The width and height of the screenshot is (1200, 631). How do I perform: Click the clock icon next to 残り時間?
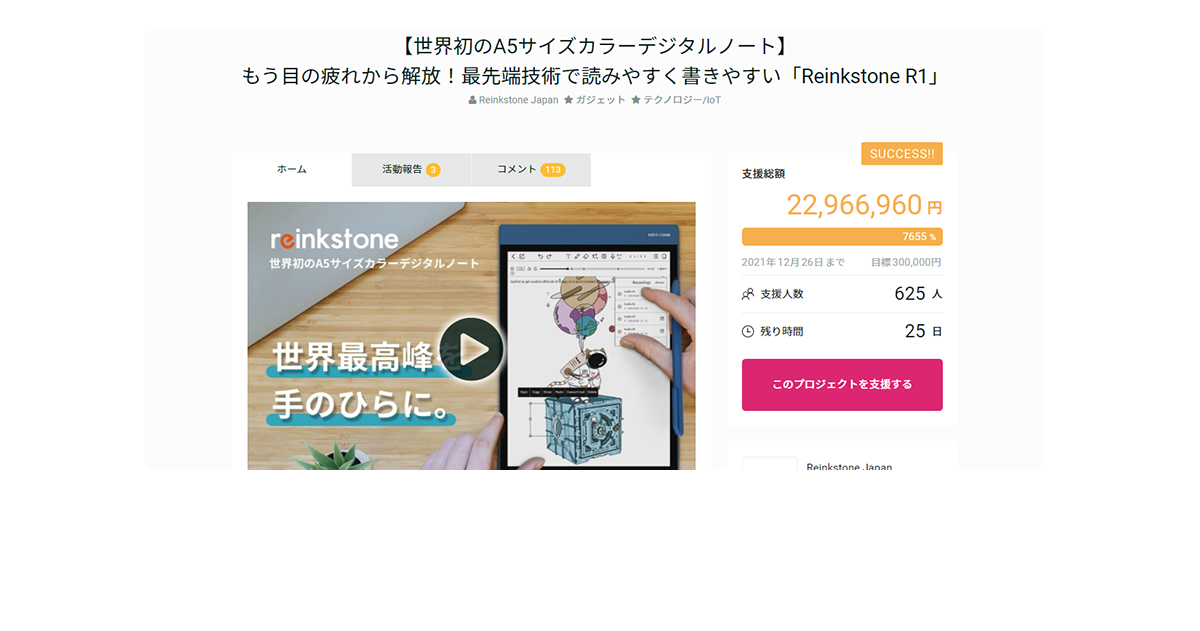coord(748,331)
